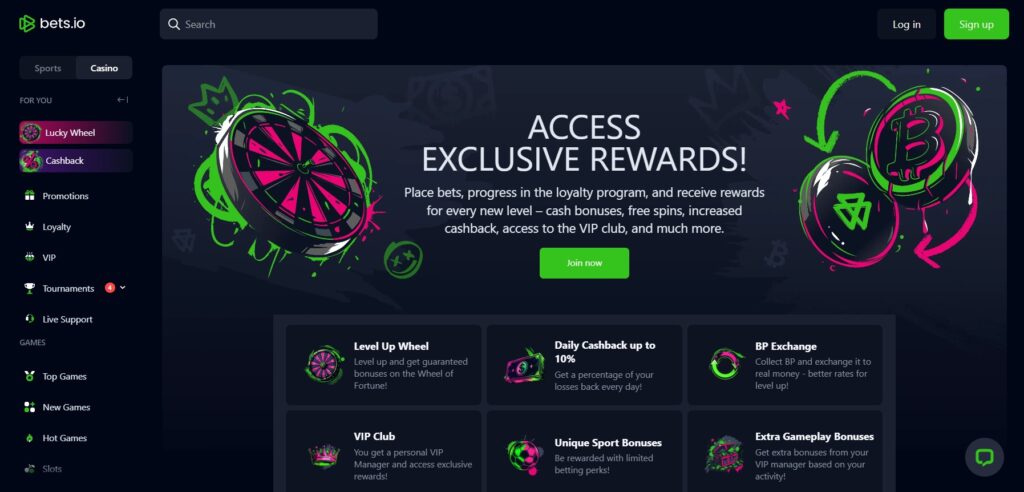Switch to the Casino tab
The image size is (1024, 492).
[104, 68]
